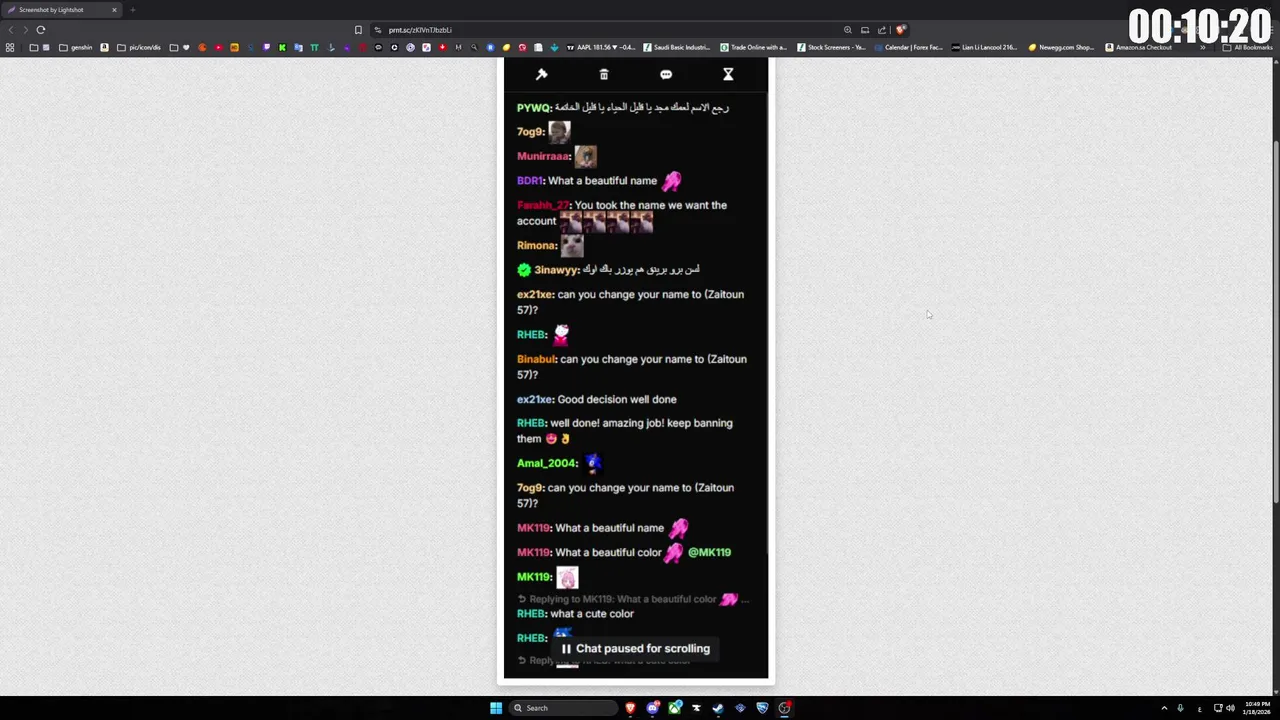Click the Munirraaa username in chat
The height and width of the screenshot is (720, 1280).
click(544, 156)
